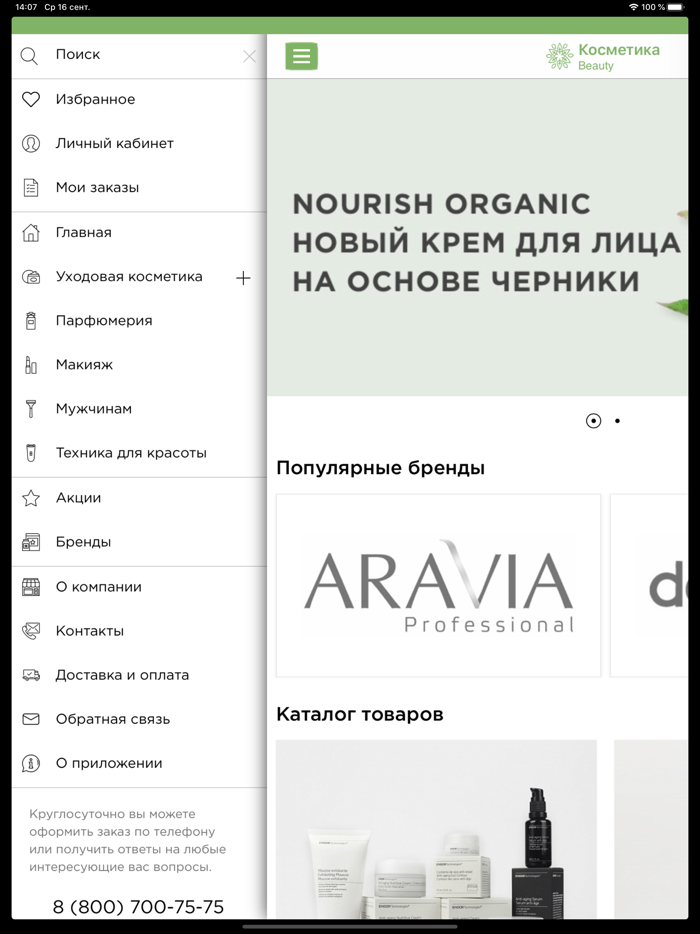The width and height of the screenshot is (700, 934).
Task: Tap the Косметика Beauty logo
Action: click(603, 57)
